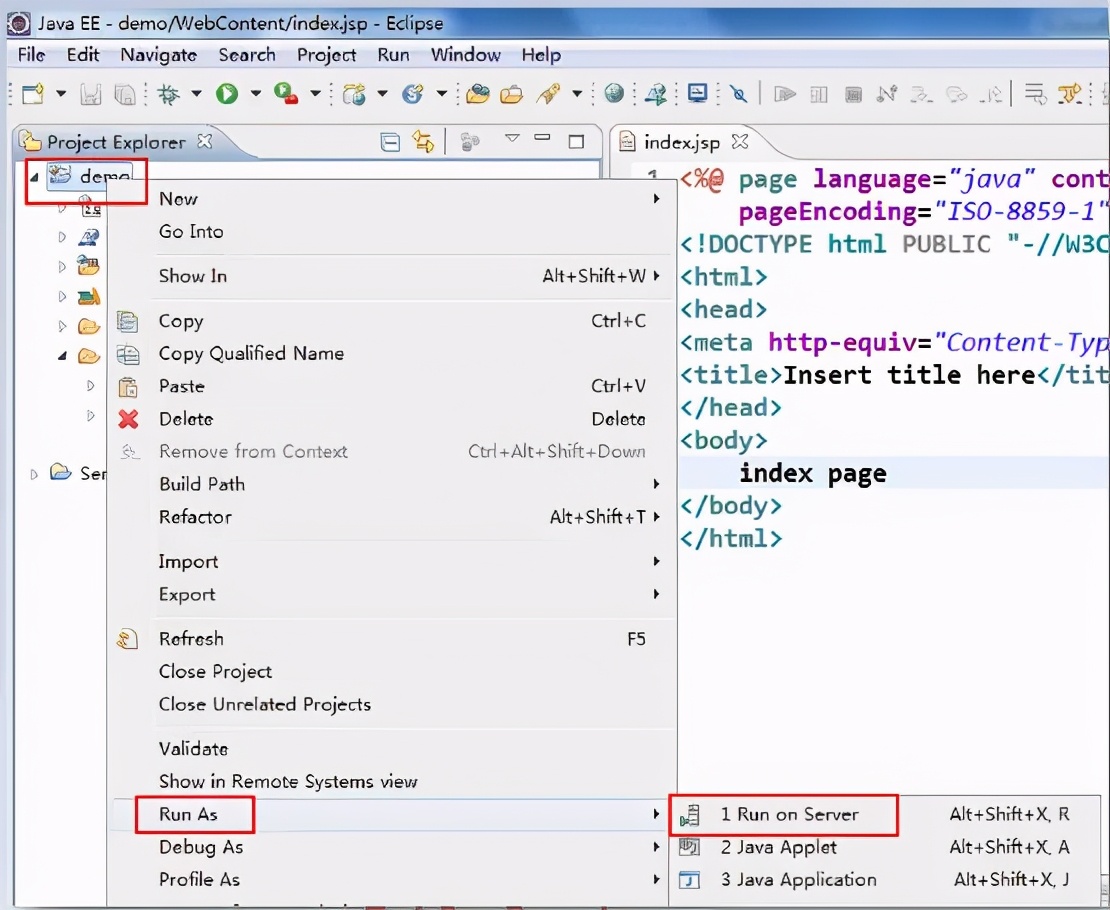Close the index.jsp editor tab
Screen dimensions: 1110x910
point(740,141)
